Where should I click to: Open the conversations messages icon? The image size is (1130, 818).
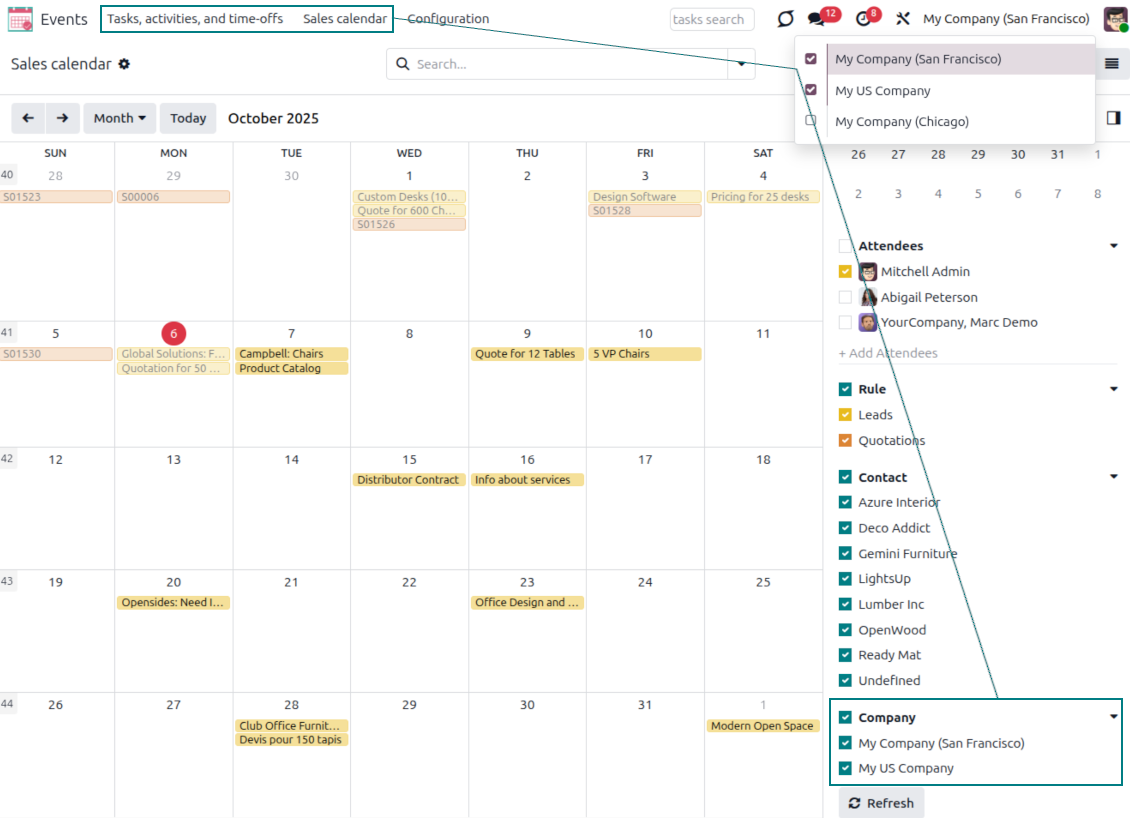(817, 19)
